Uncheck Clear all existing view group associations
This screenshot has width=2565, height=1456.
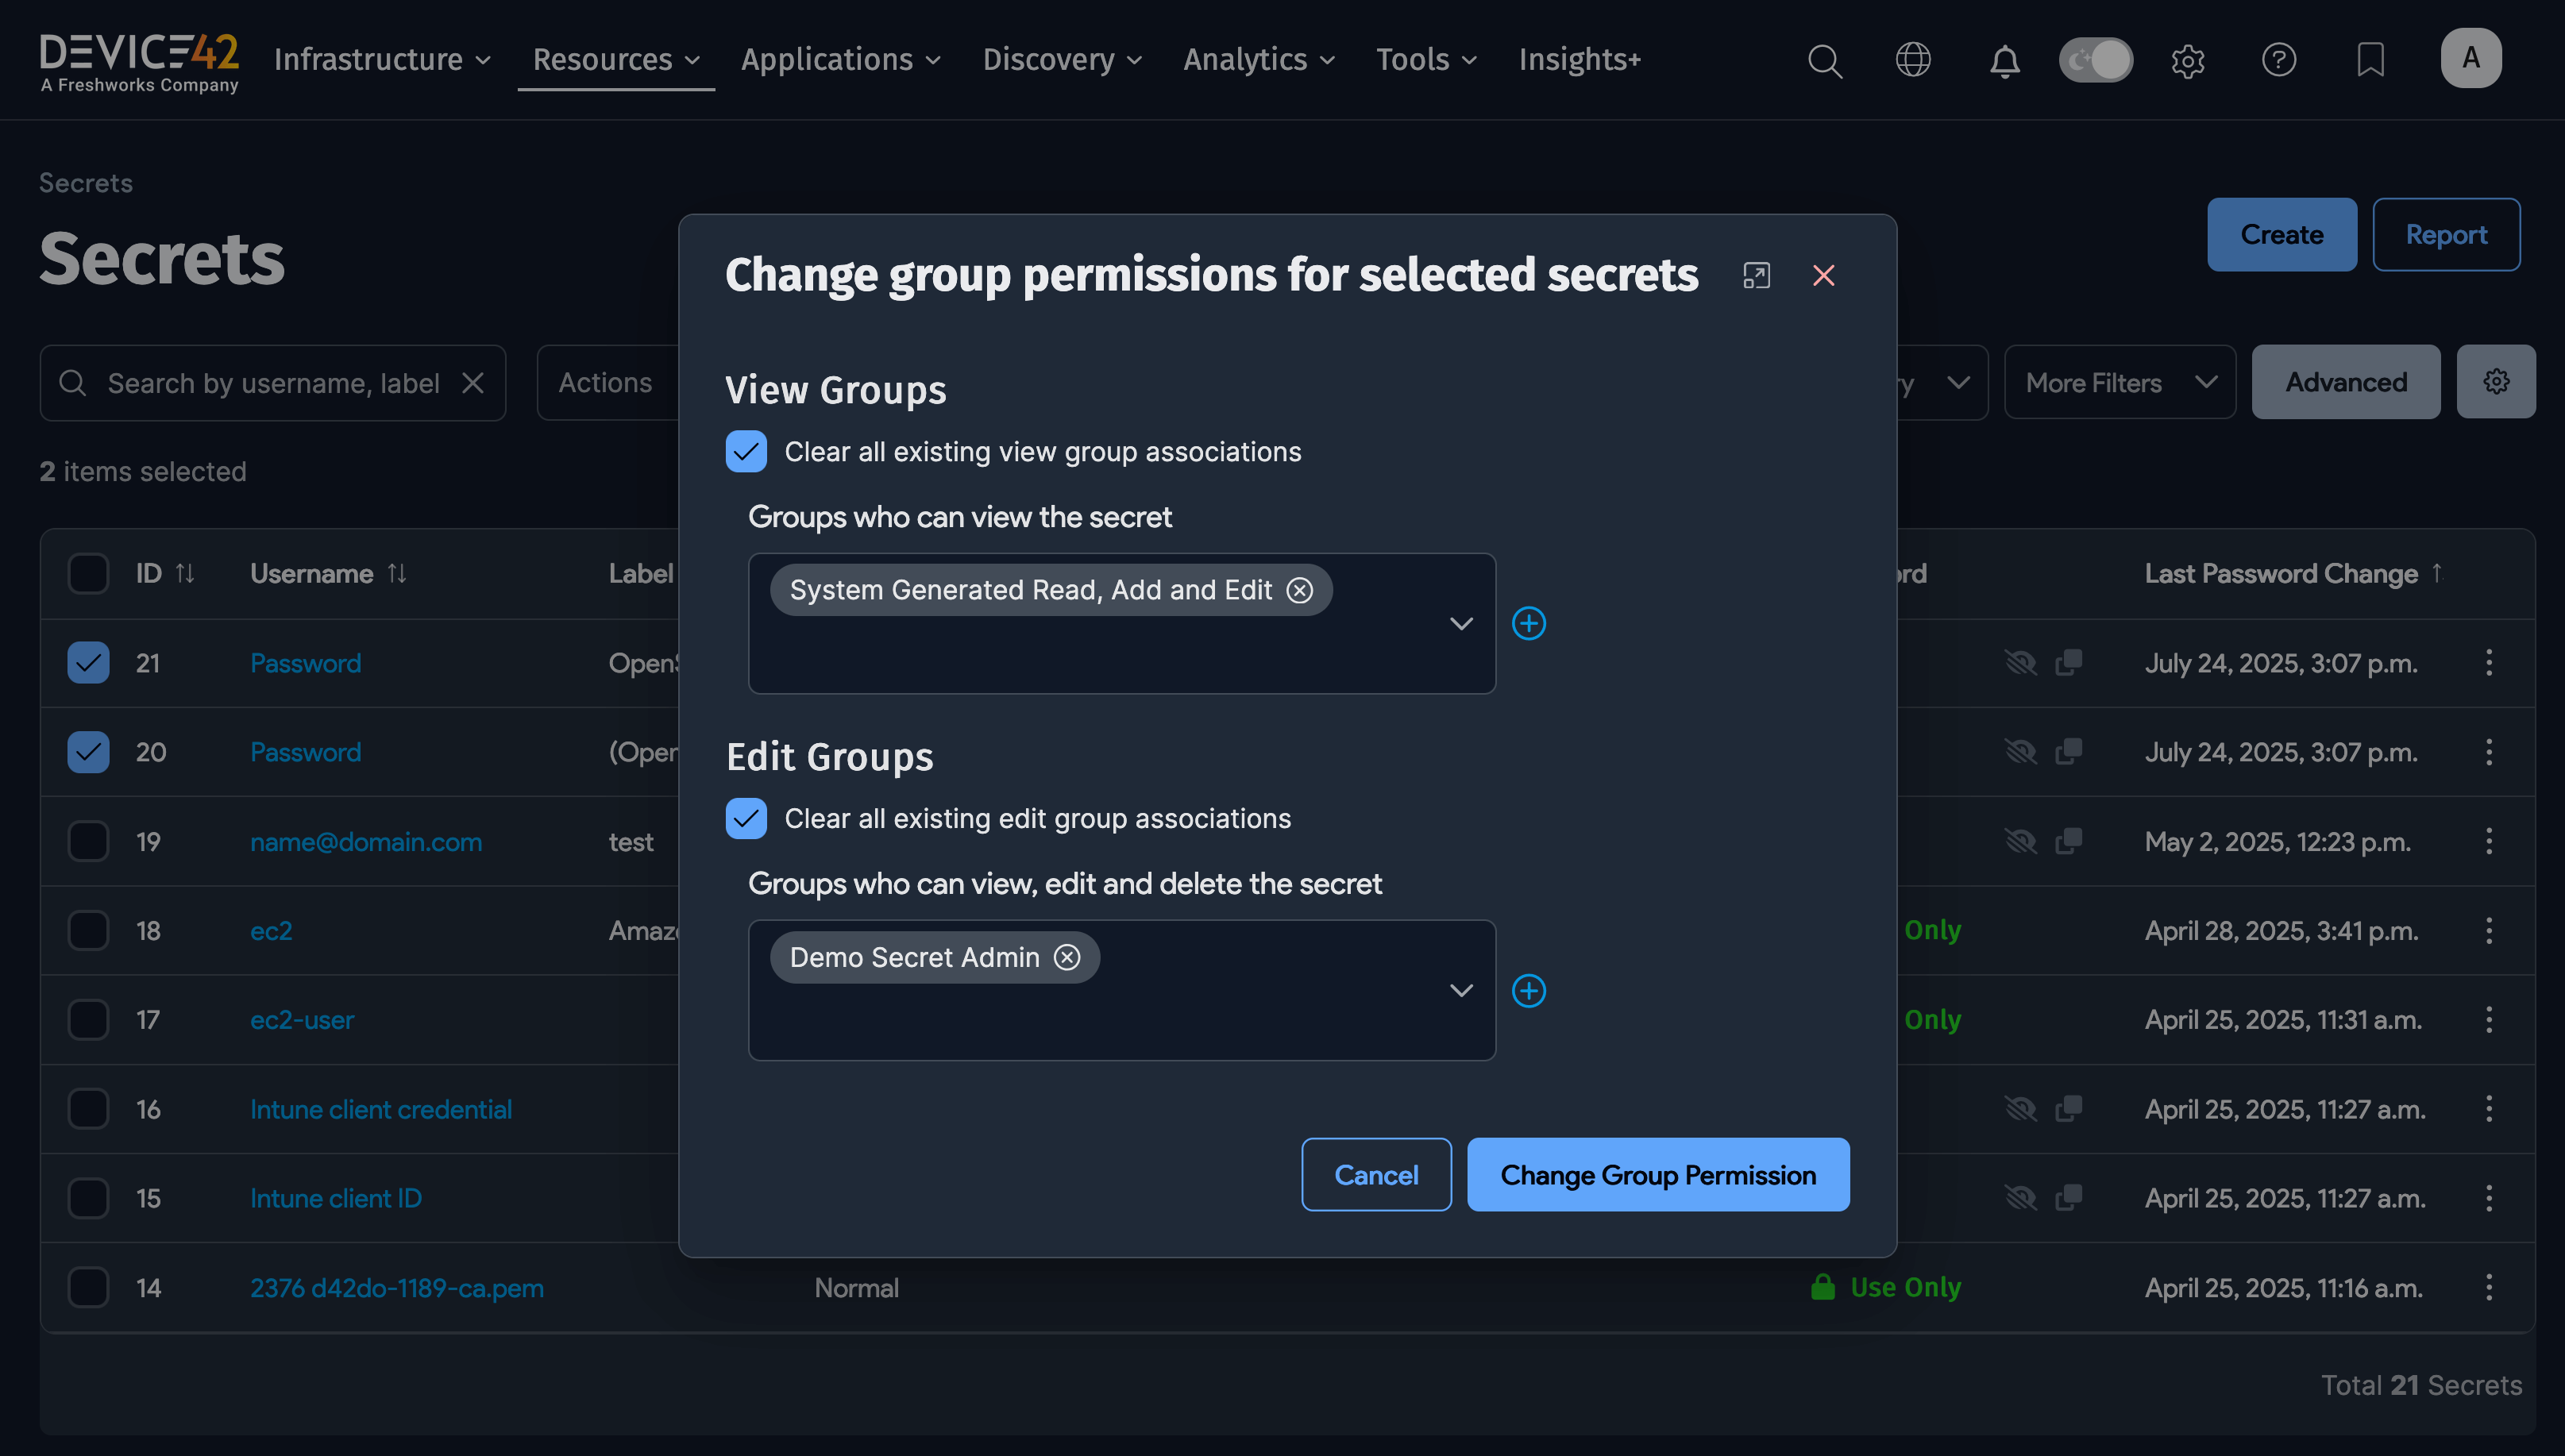tap(746, 451)
